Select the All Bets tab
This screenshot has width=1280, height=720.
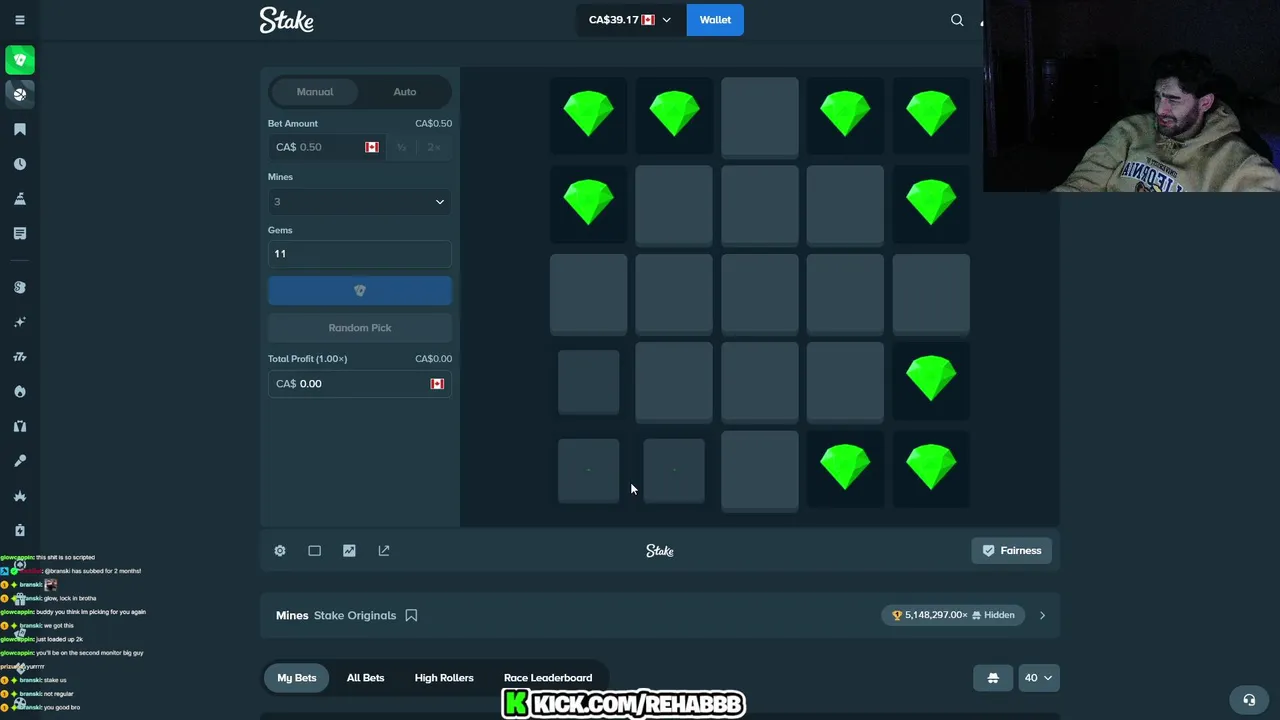coord(365,678)
